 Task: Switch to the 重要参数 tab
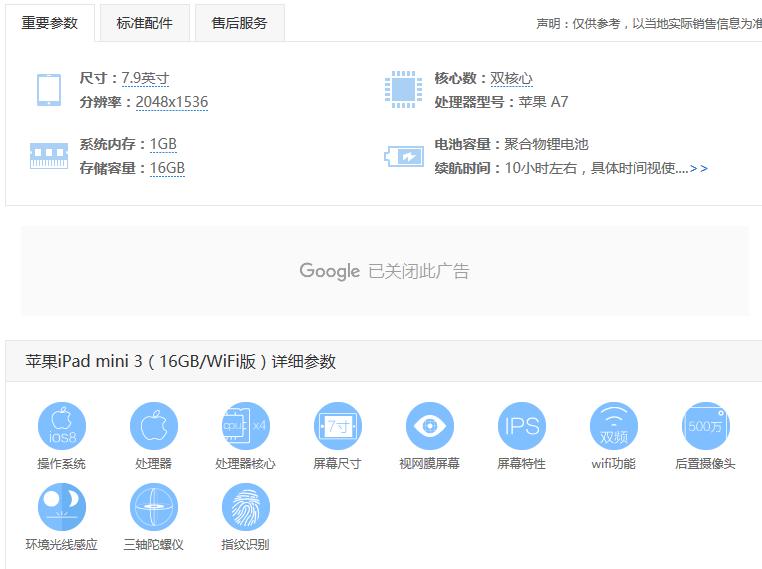[50, 23]
